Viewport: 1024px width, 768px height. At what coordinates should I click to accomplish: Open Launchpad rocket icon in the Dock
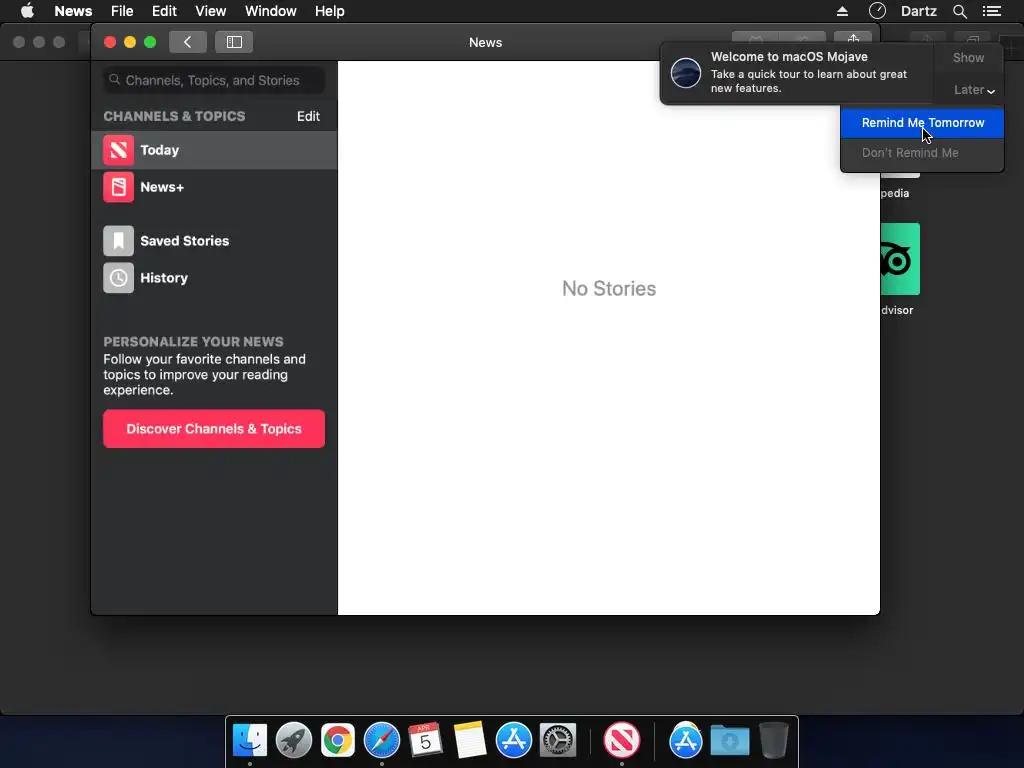[294, 740]
